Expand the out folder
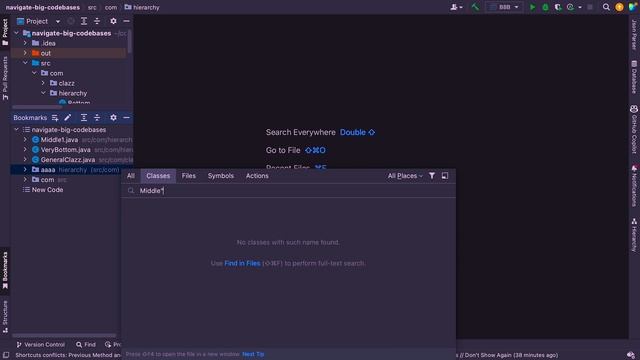 click(x=25, y=53)
